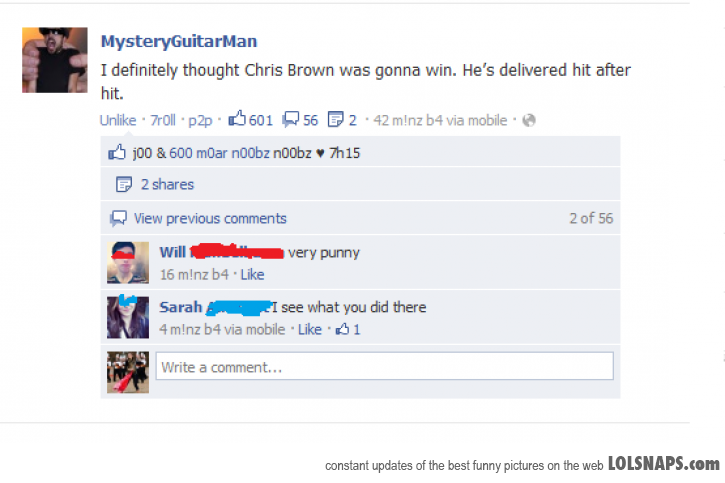Click the globe privacy icon

coord(528,120)
